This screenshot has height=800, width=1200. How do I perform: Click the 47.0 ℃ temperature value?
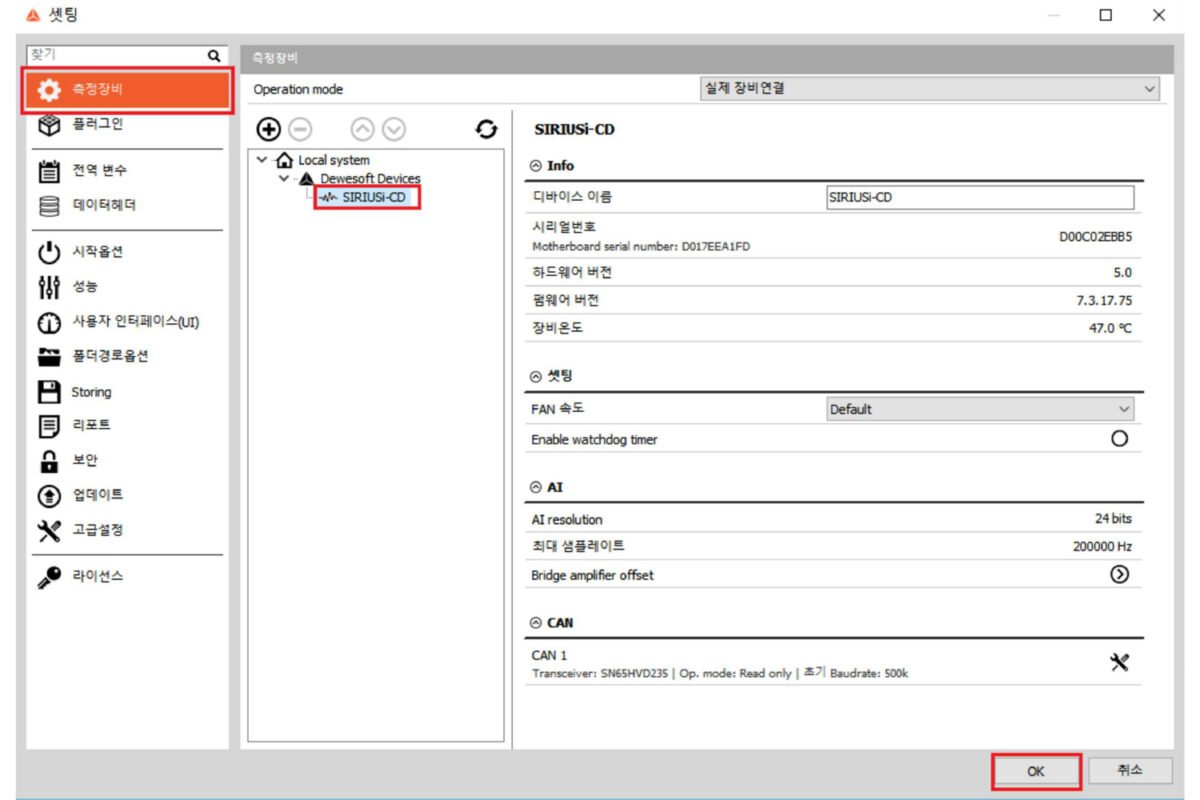coord(1110,328)
